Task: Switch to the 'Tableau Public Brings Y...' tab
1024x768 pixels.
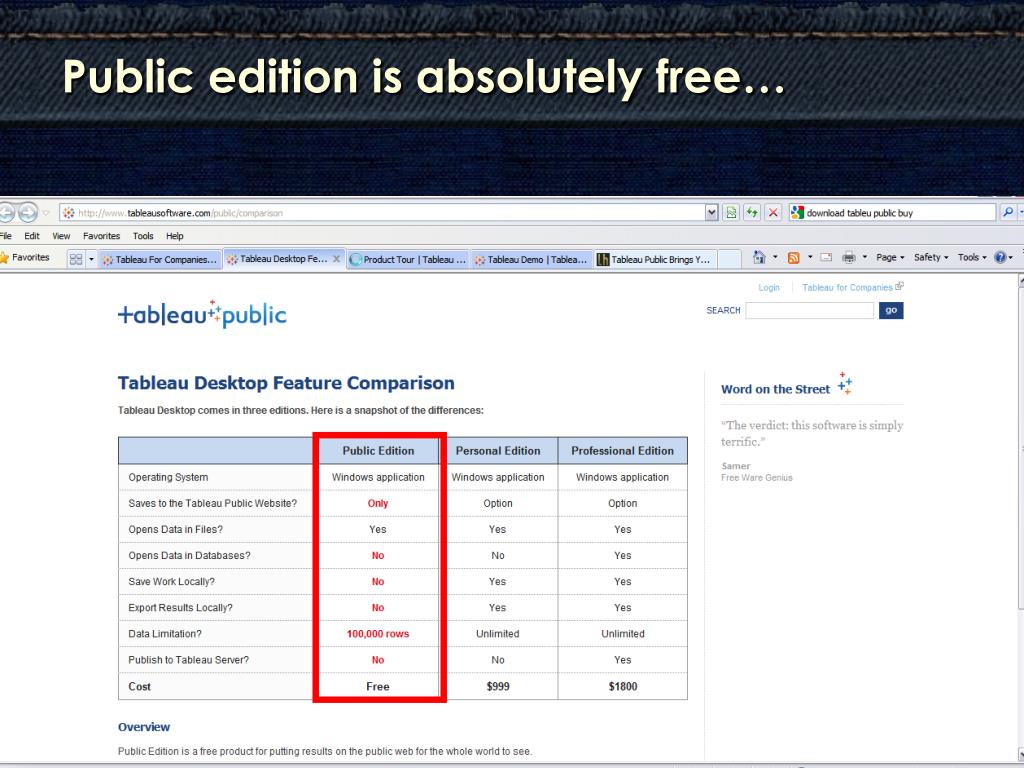Action: coord(655,259)
